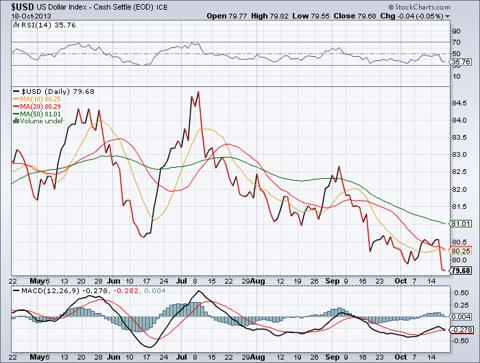Click the 81.5 price axis label
480x363 pixels.
point(460,207)
